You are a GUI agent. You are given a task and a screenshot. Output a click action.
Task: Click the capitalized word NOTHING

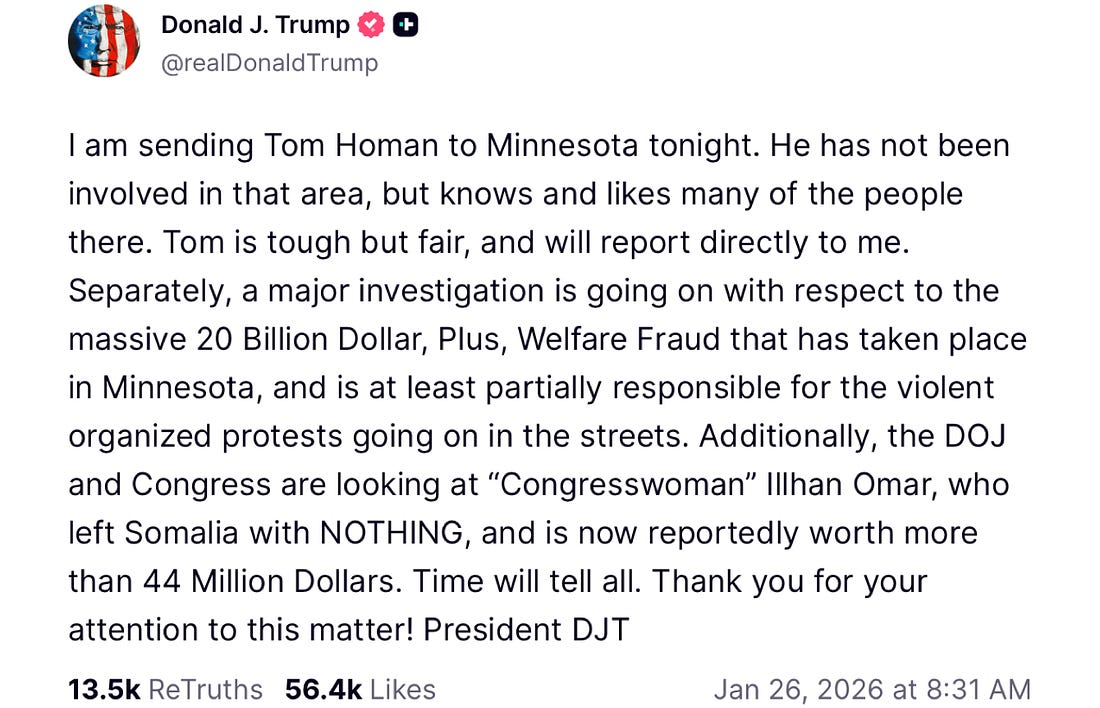392,532
